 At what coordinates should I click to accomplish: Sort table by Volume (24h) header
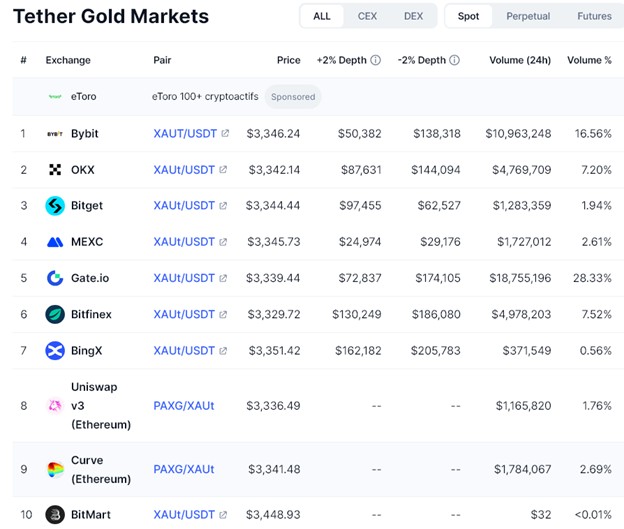point(519,60)
